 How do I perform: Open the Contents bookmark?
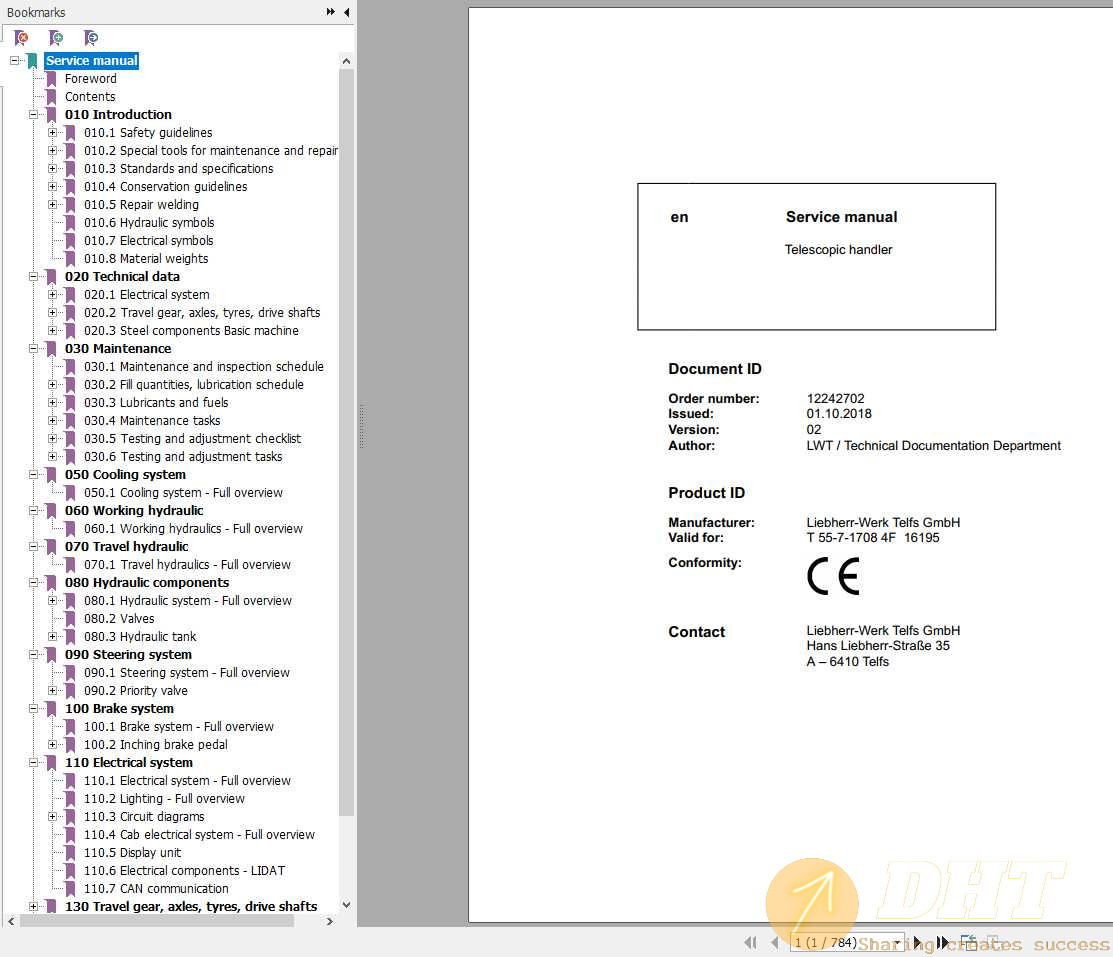click(x=89, y=97)
